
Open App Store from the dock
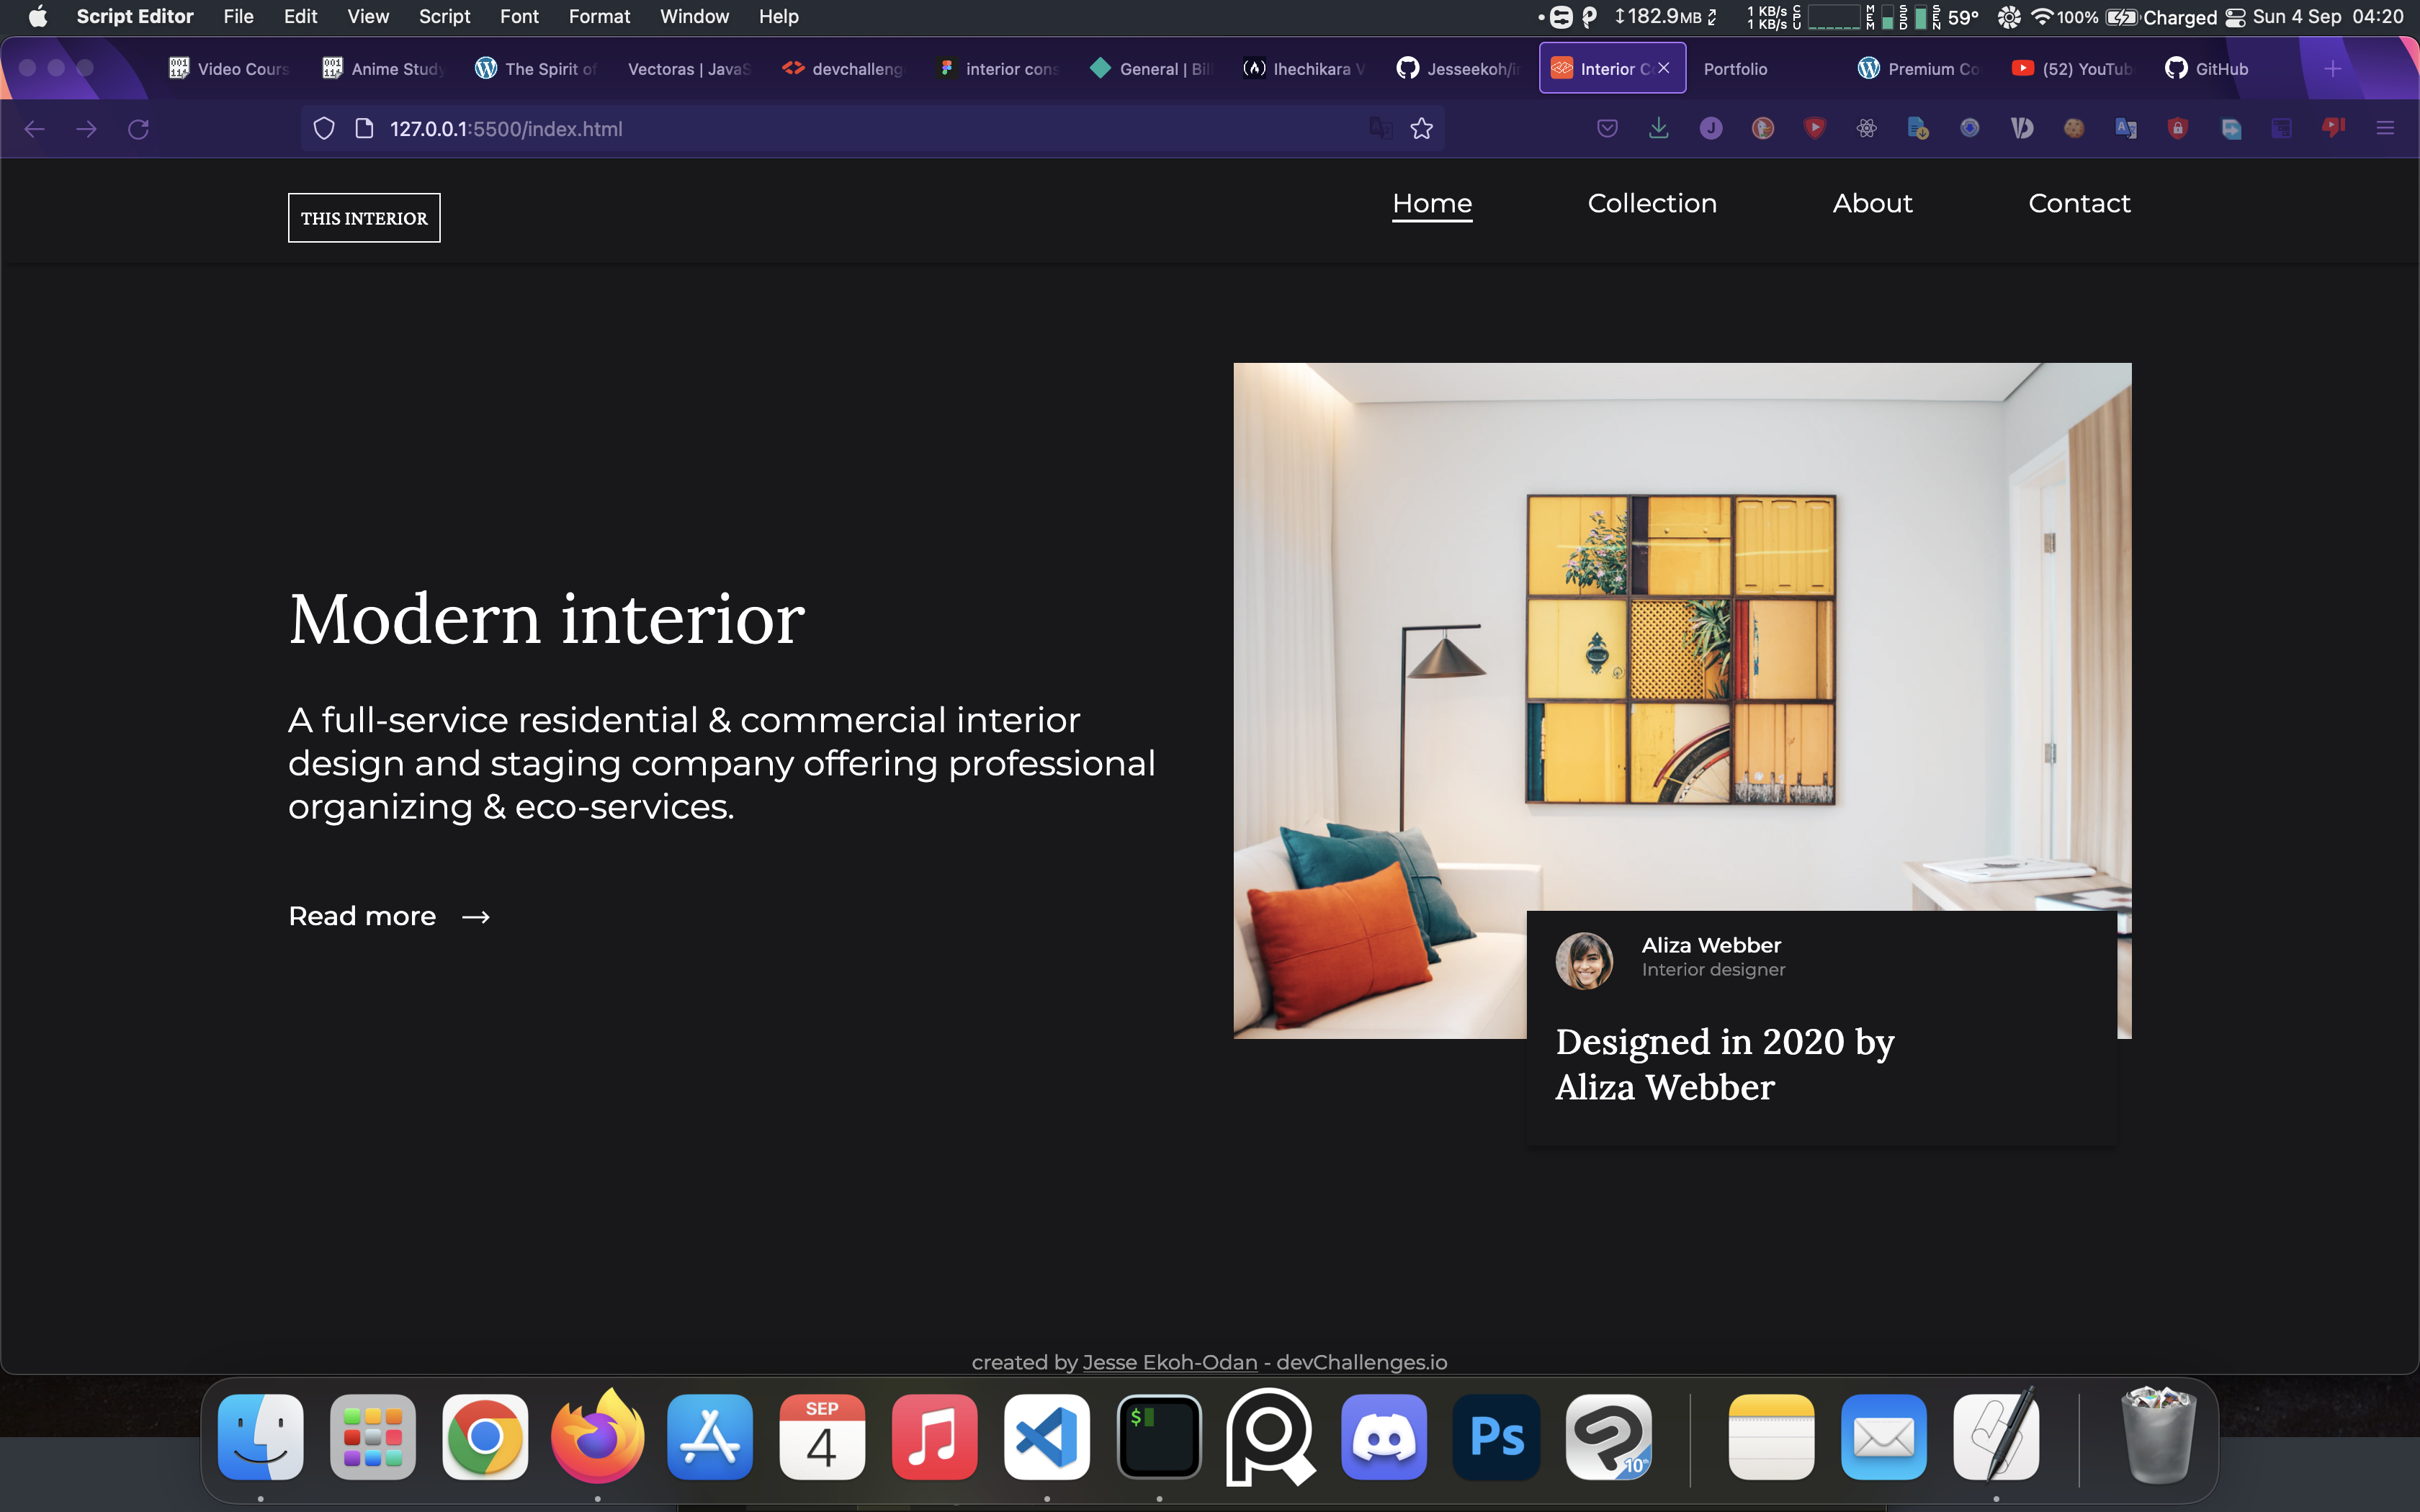point(710,1437)
